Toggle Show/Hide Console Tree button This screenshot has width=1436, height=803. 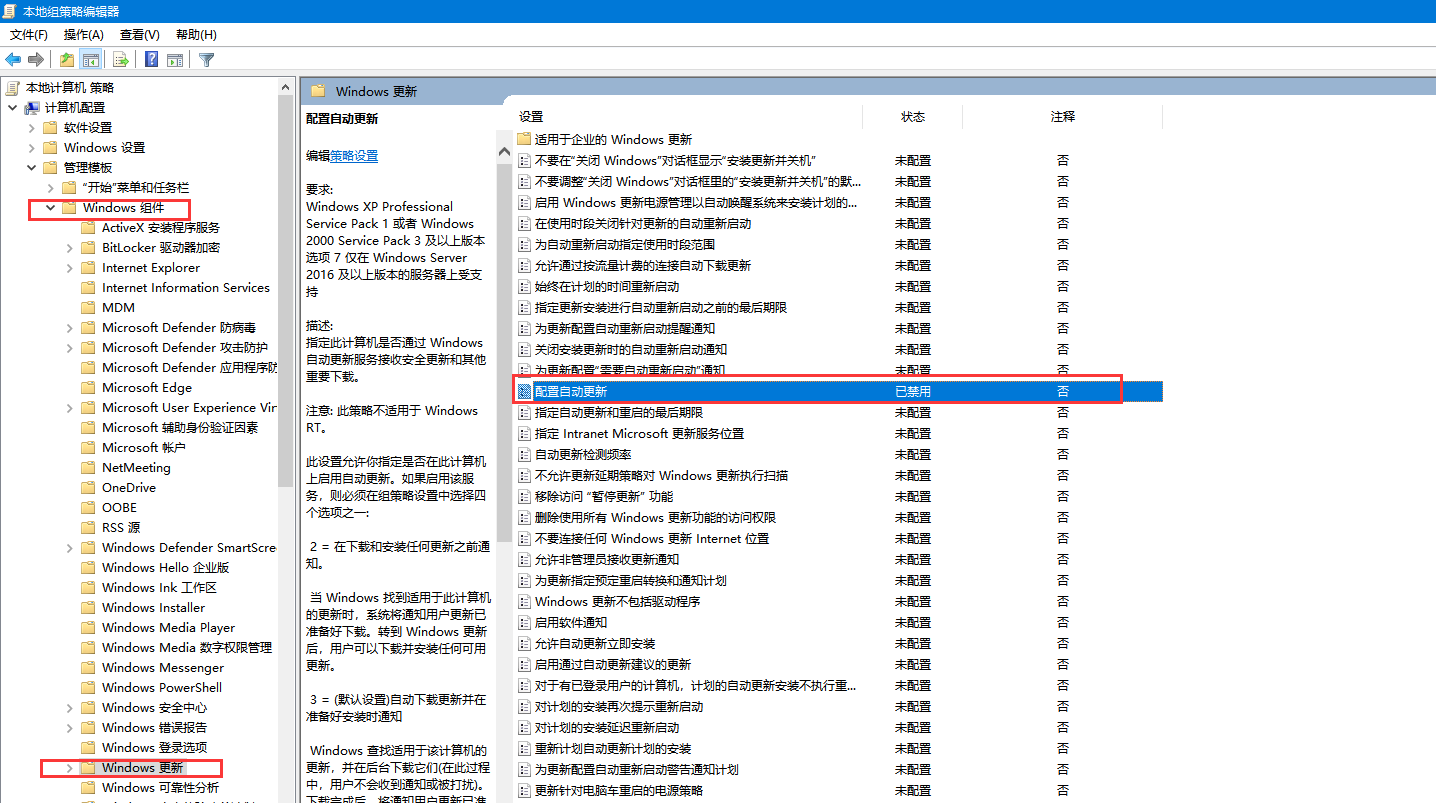(x=90, y=59)
